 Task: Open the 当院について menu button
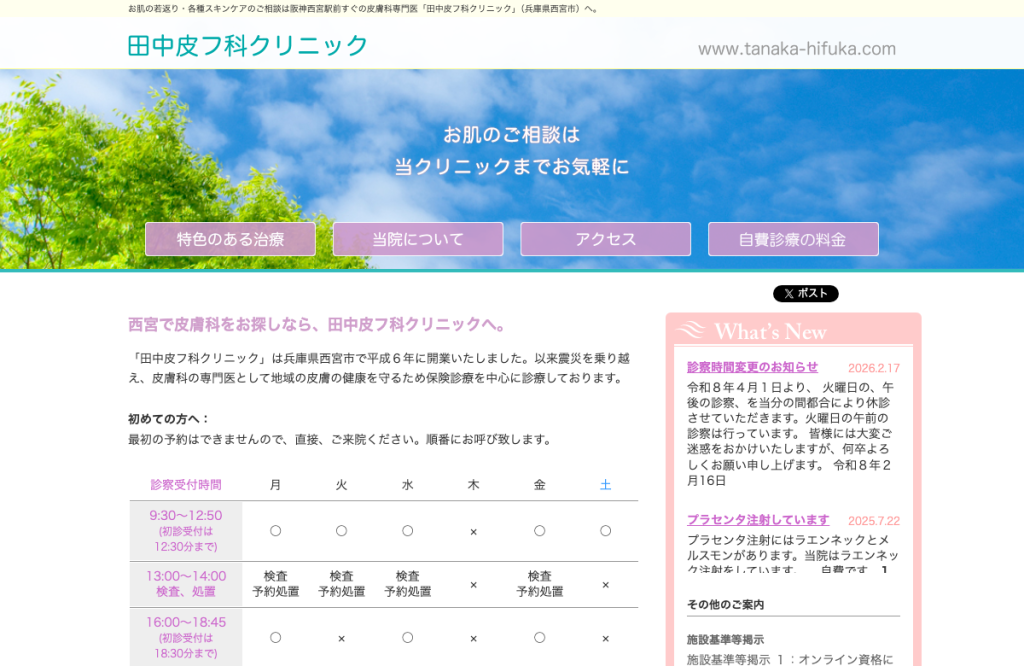click(x=418, y=239)
